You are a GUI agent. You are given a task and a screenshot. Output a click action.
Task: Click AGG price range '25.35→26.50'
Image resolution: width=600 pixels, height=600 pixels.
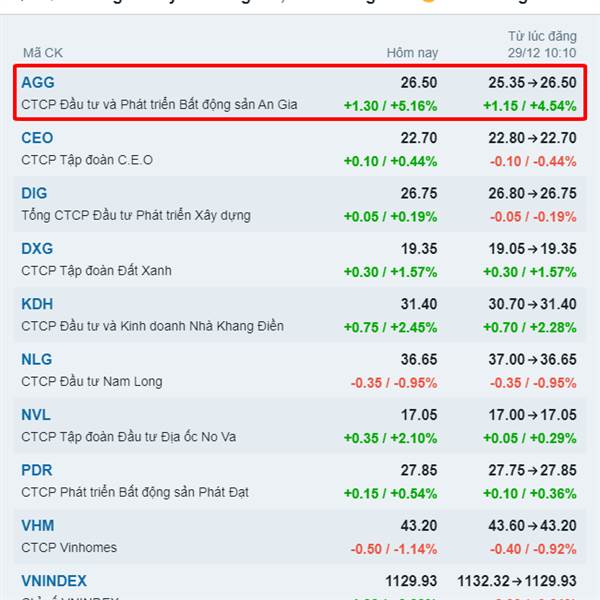click(x=532, y=83)
